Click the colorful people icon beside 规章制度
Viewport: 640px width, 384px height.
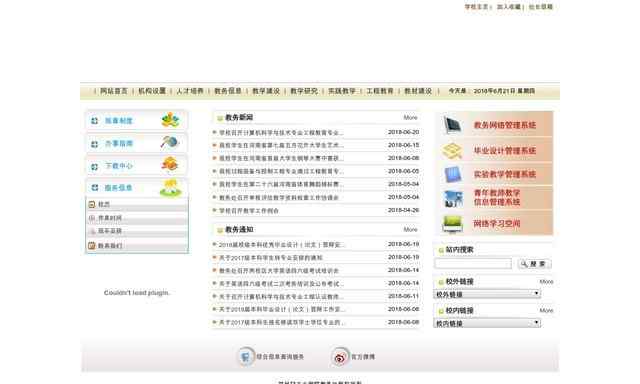[170, 120]
